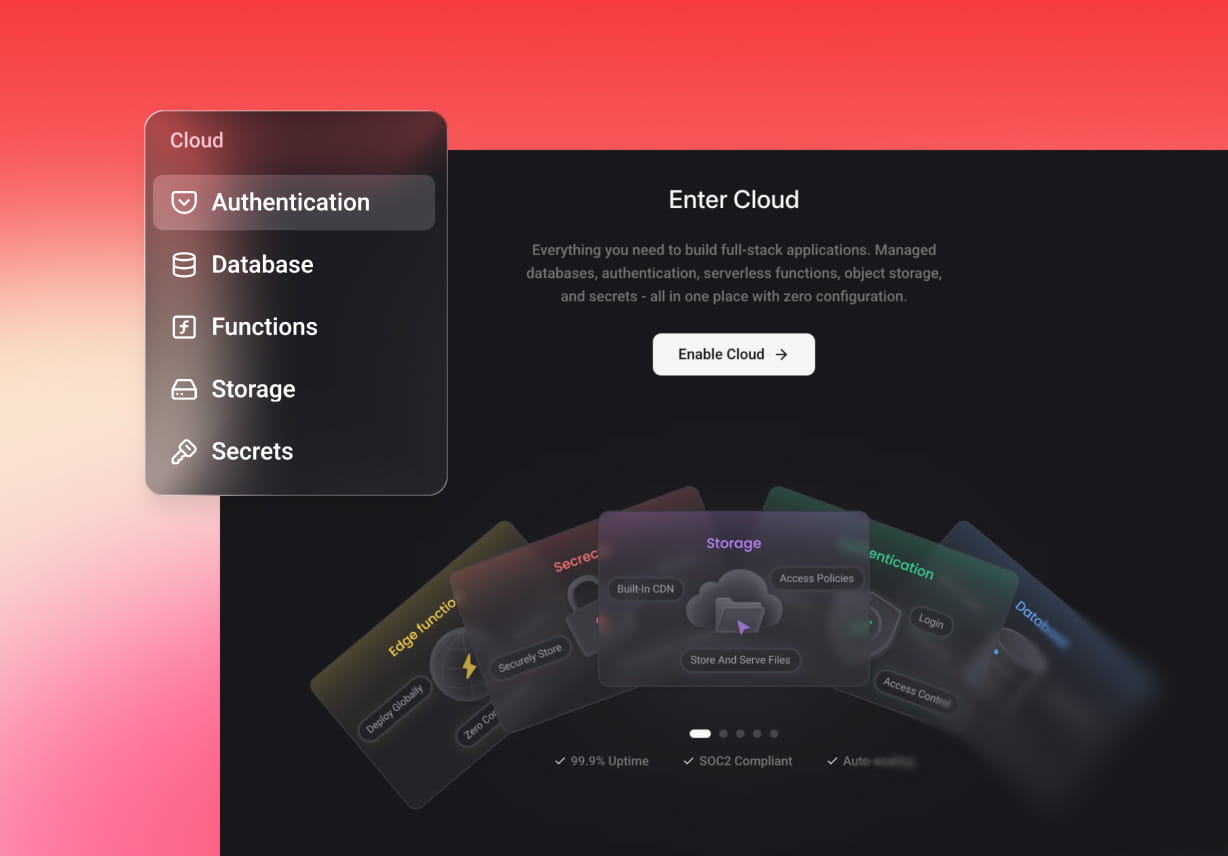Click the Secrets key icon
Viewport: 1228px width, 856px height.
coord(184,452)
